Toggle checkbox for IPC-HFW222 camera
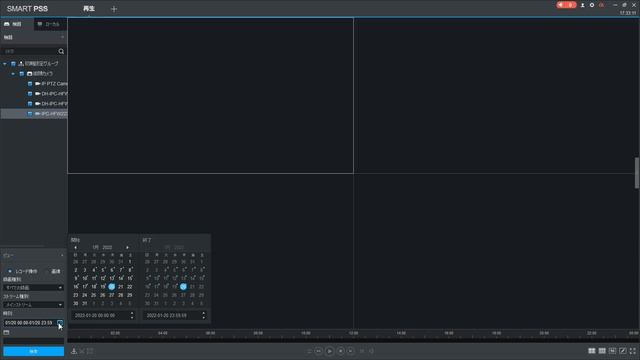Screen dimensions: 640x360 [30, 113]
